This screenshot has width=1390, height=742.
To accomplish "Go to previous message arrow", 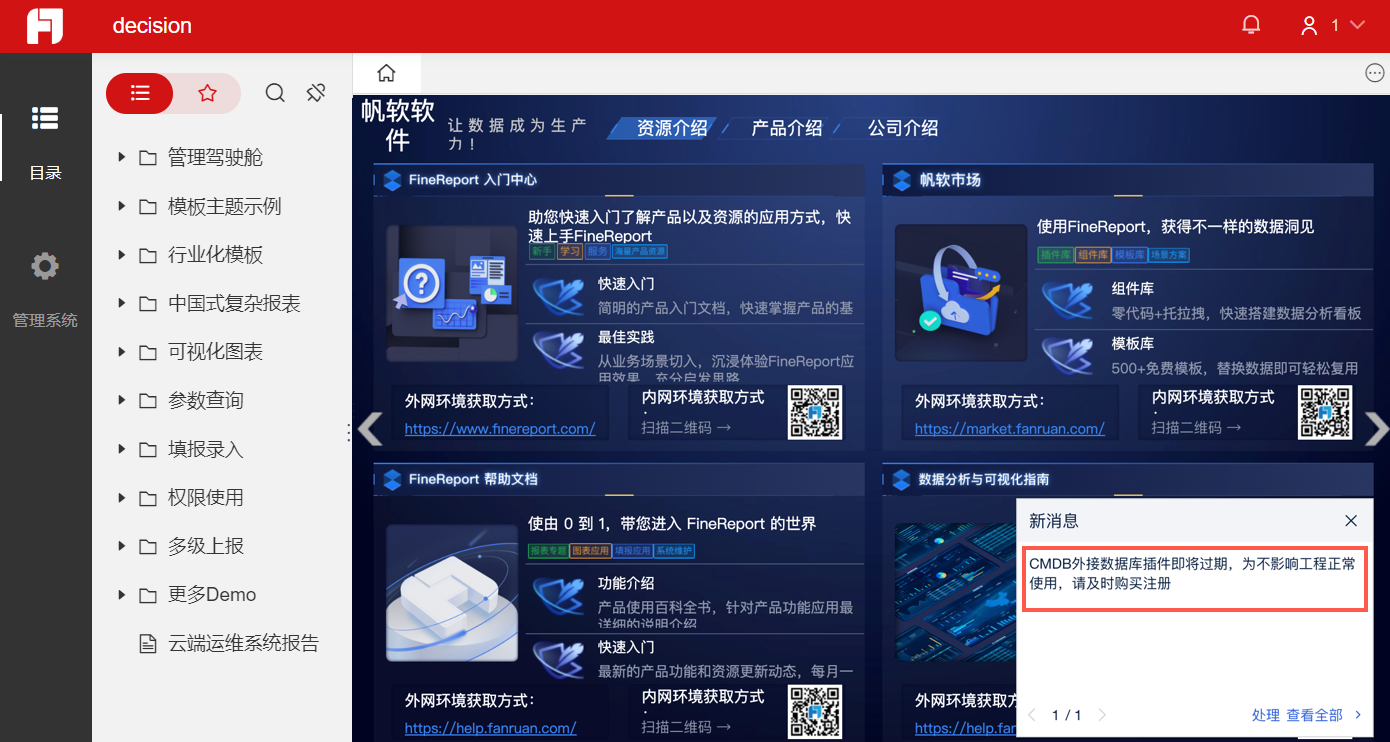I will pos(1033,715).
